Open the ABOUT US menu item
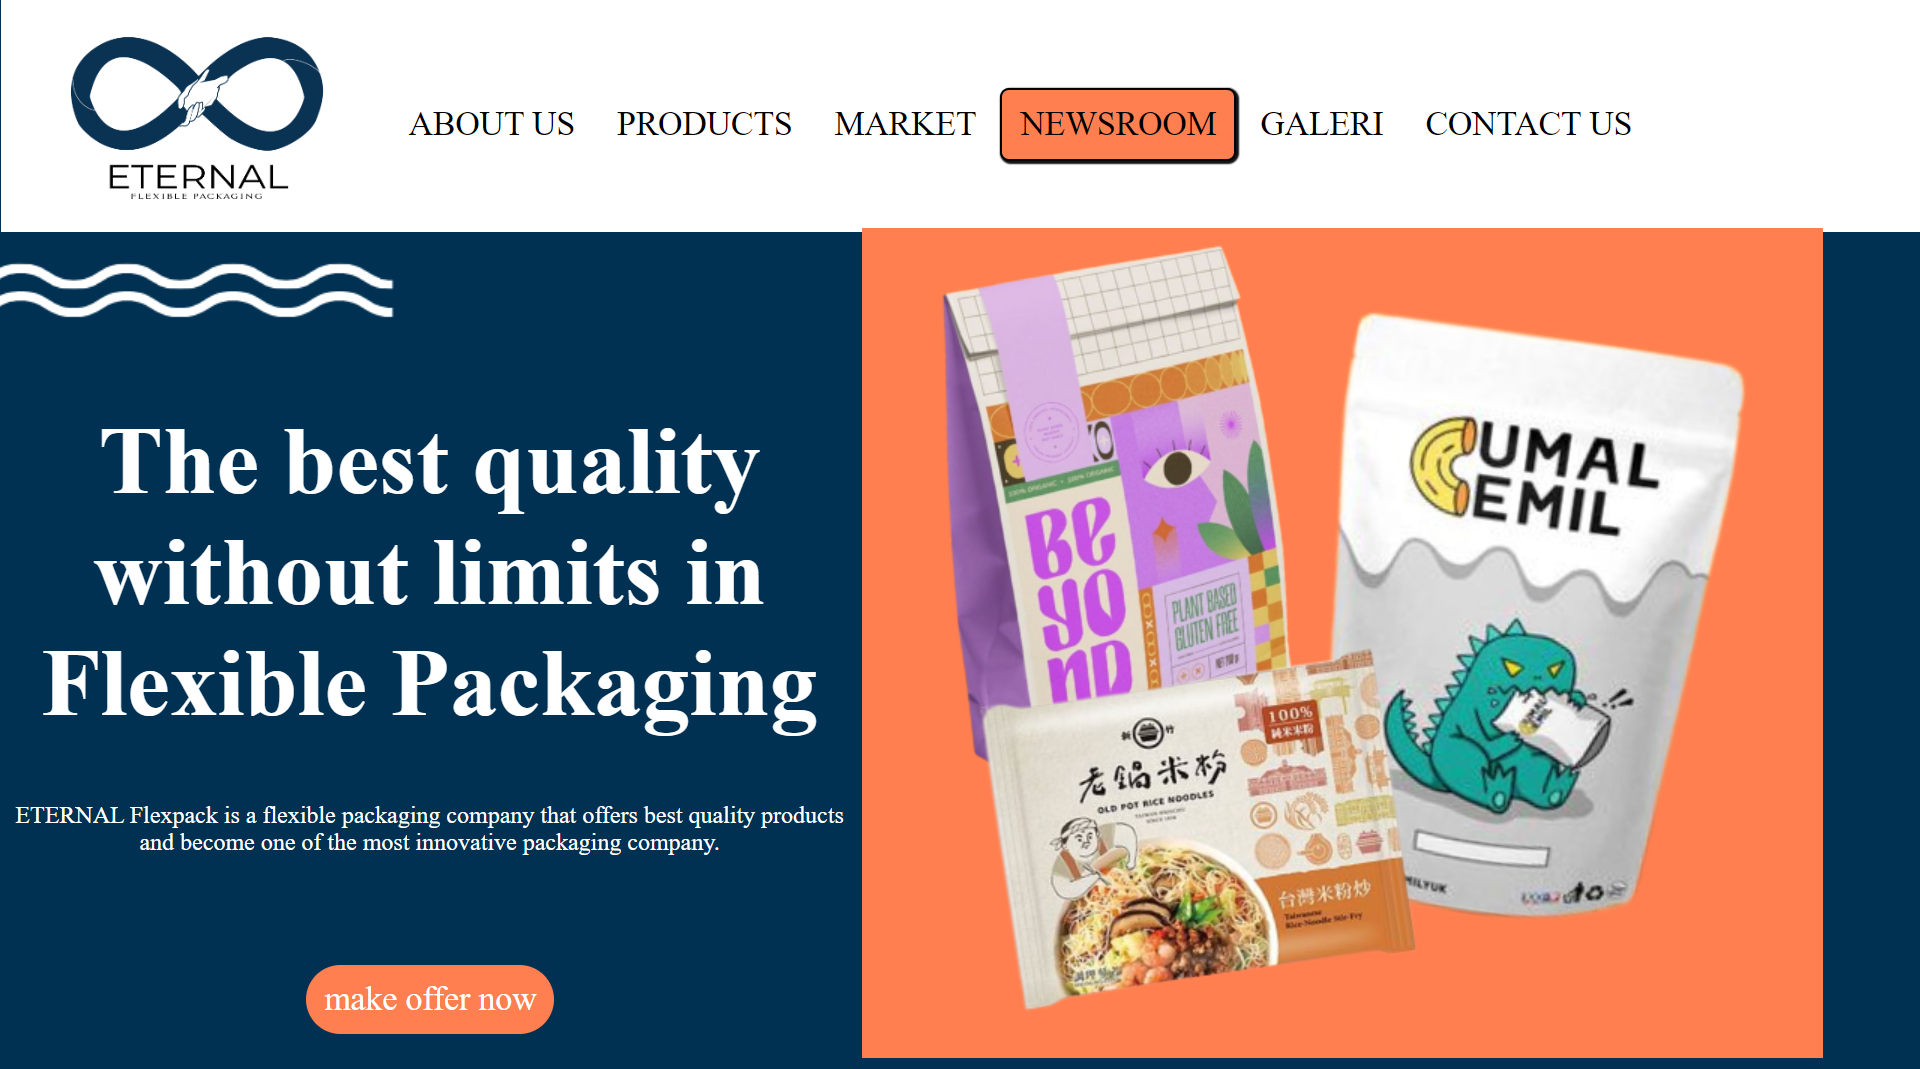The width and height of the screenshot is (1920, 1069). click(491, 124)
